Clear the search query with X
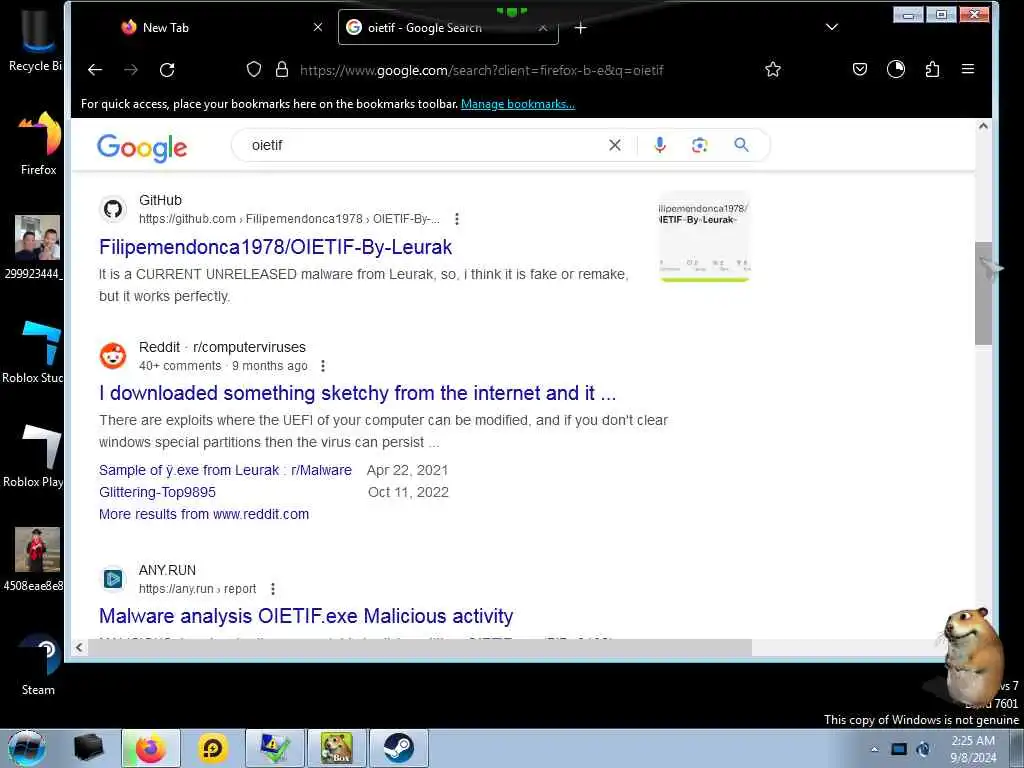The image size is (1024, 768). pyautogui.click(x=615, y=145)
